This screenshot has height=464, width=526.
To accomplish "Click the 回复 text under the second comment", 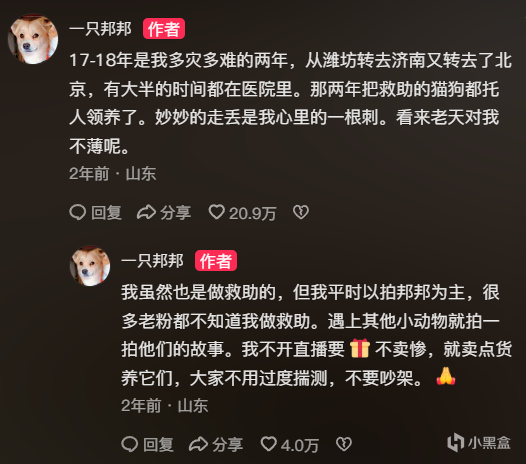I will pyautogui.click(x=158, y=445).
